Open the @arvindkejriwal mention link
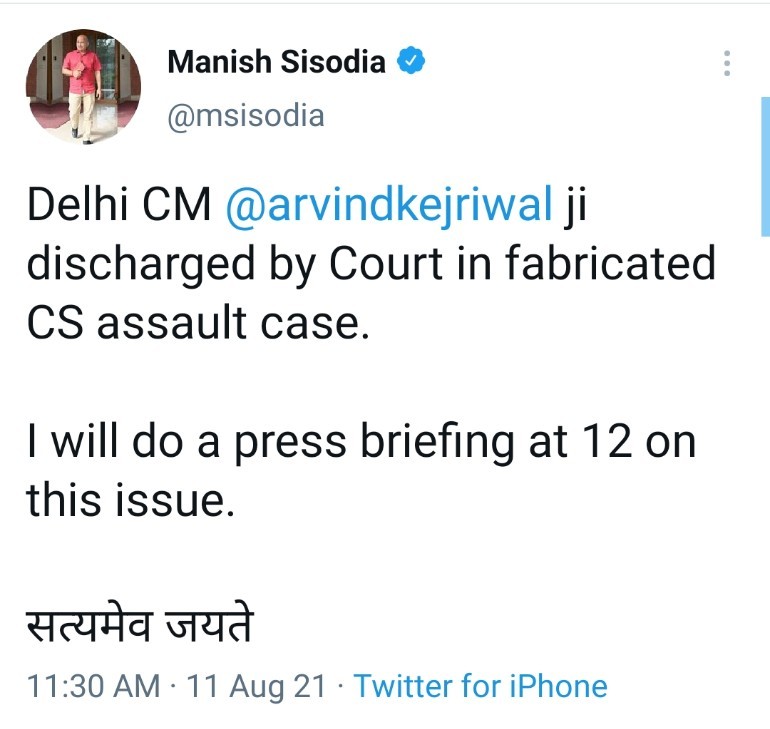 389,205
